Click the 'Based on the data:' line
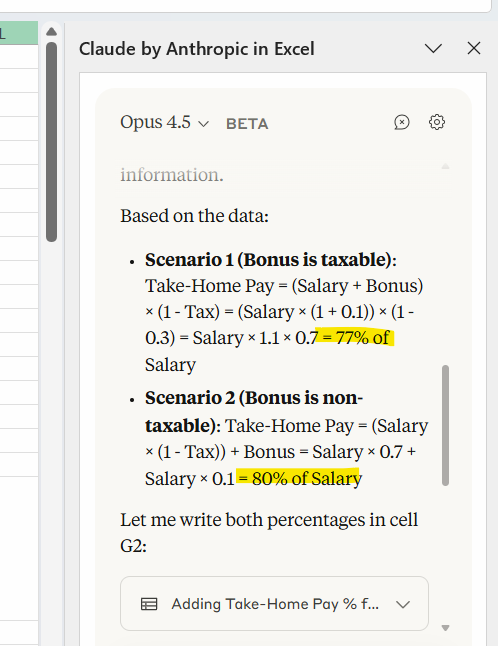Image resolution: width=498 pixels, height=646 pixels. (x=194, y=215)
